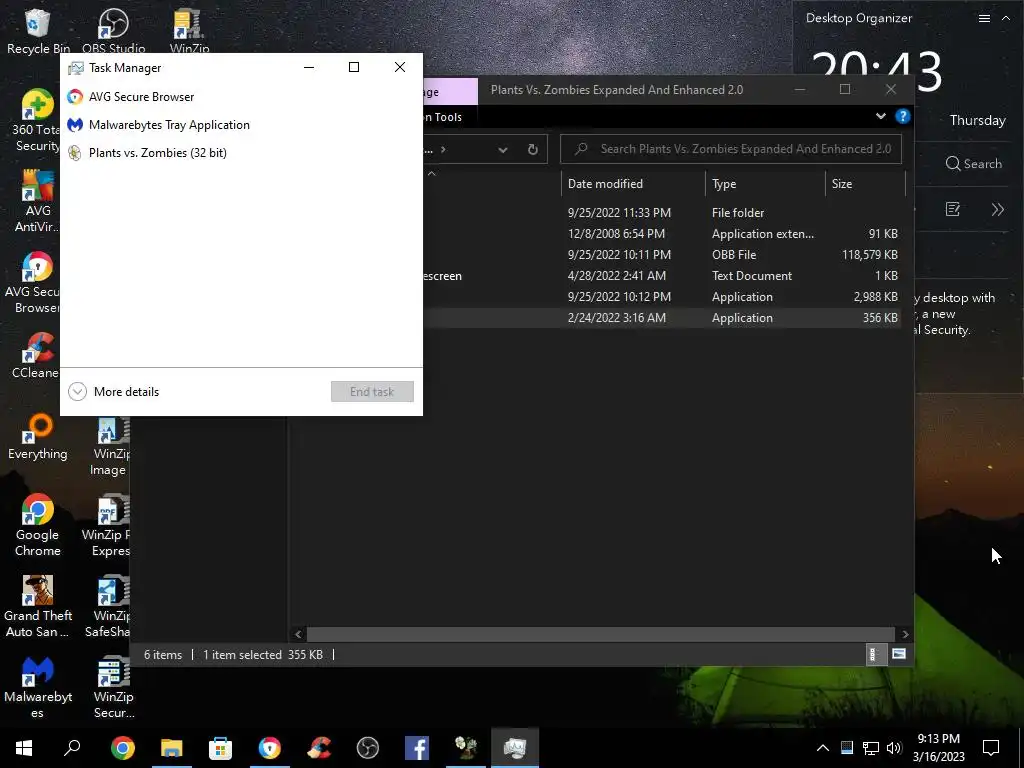This screenshot has height=768, width=1024.
Task: Switch to large icons view in File Explorer
Action: pos(899,654)
